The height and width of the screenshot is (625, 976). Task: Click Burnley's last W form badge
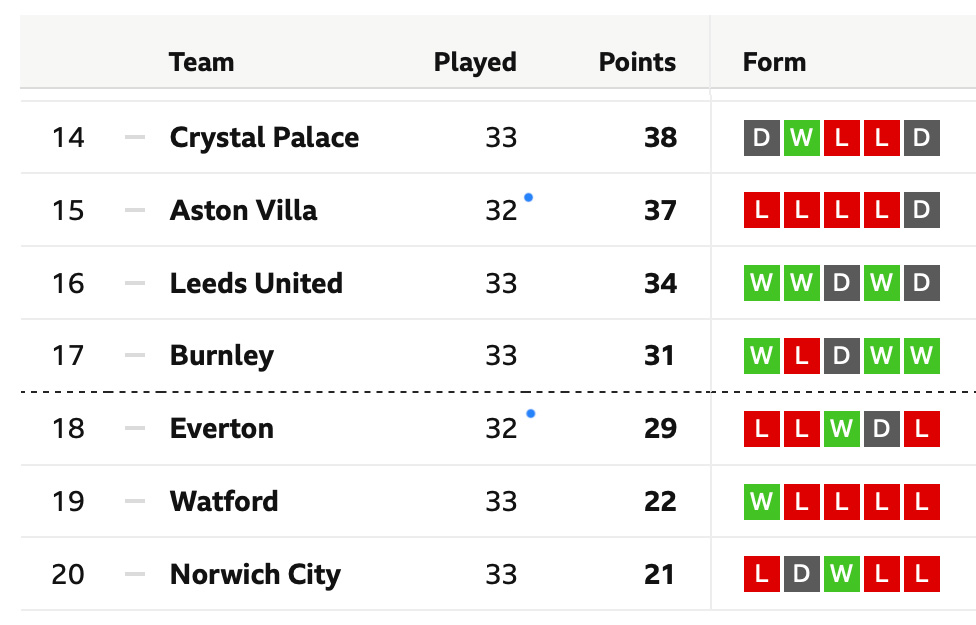921,356
